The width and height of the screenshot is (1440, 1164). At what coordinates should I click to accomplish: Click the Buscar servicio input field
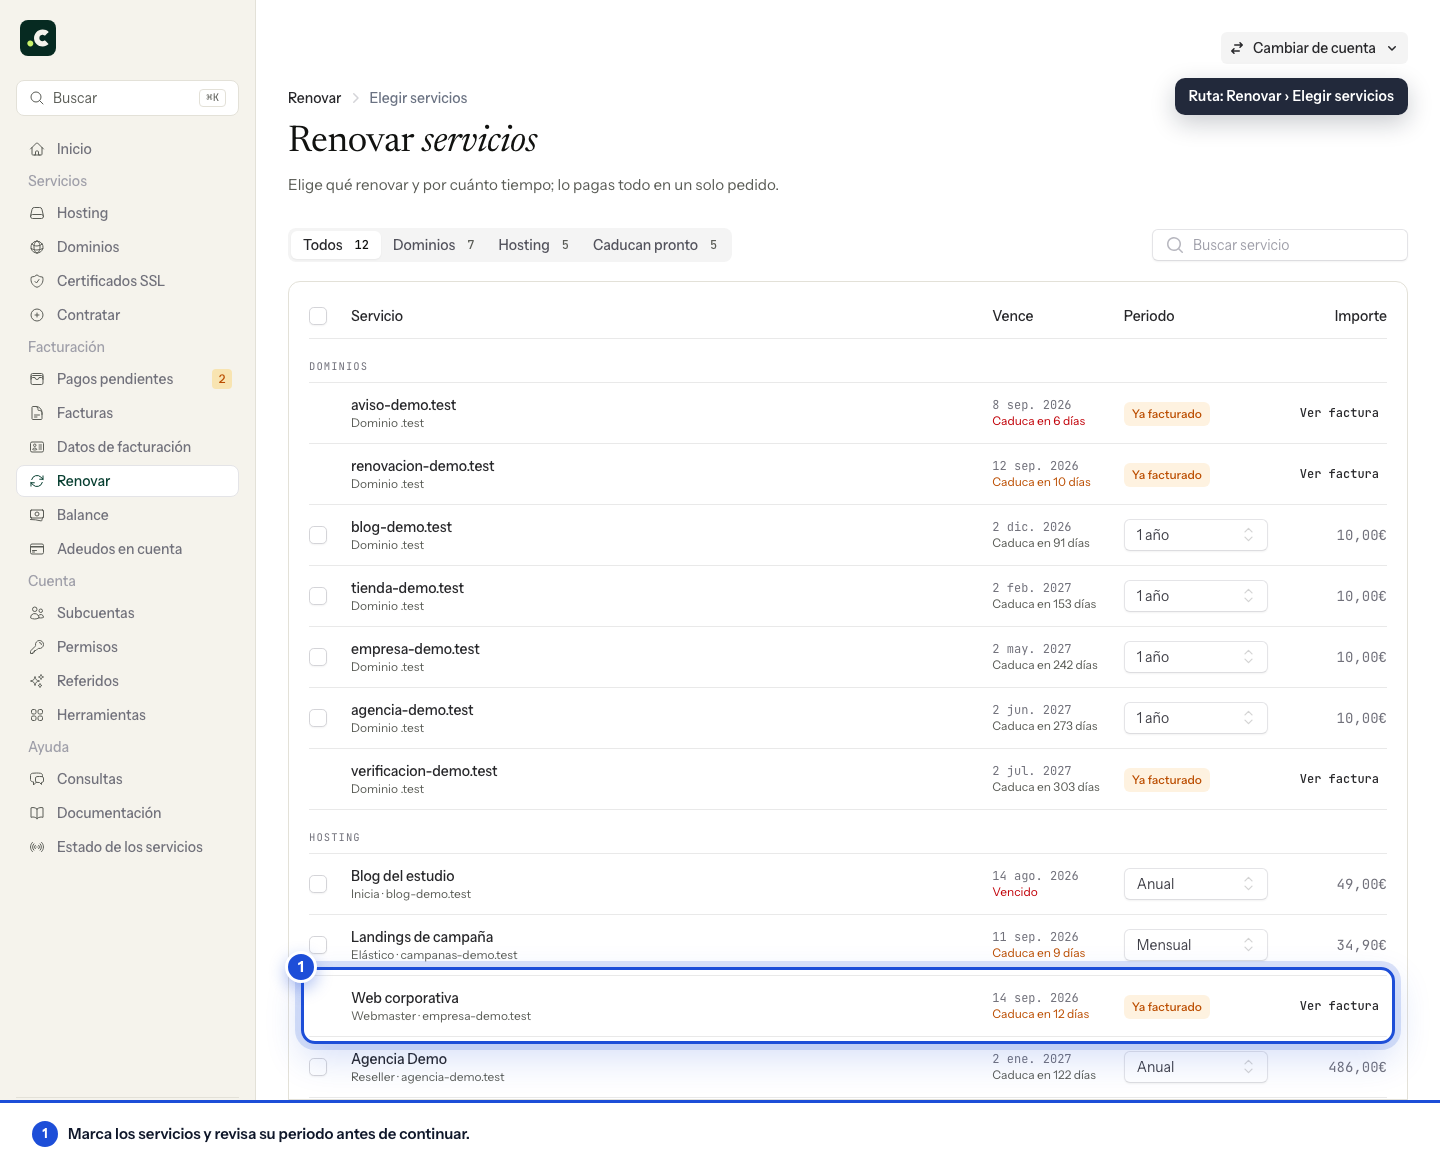[1280, 245]
